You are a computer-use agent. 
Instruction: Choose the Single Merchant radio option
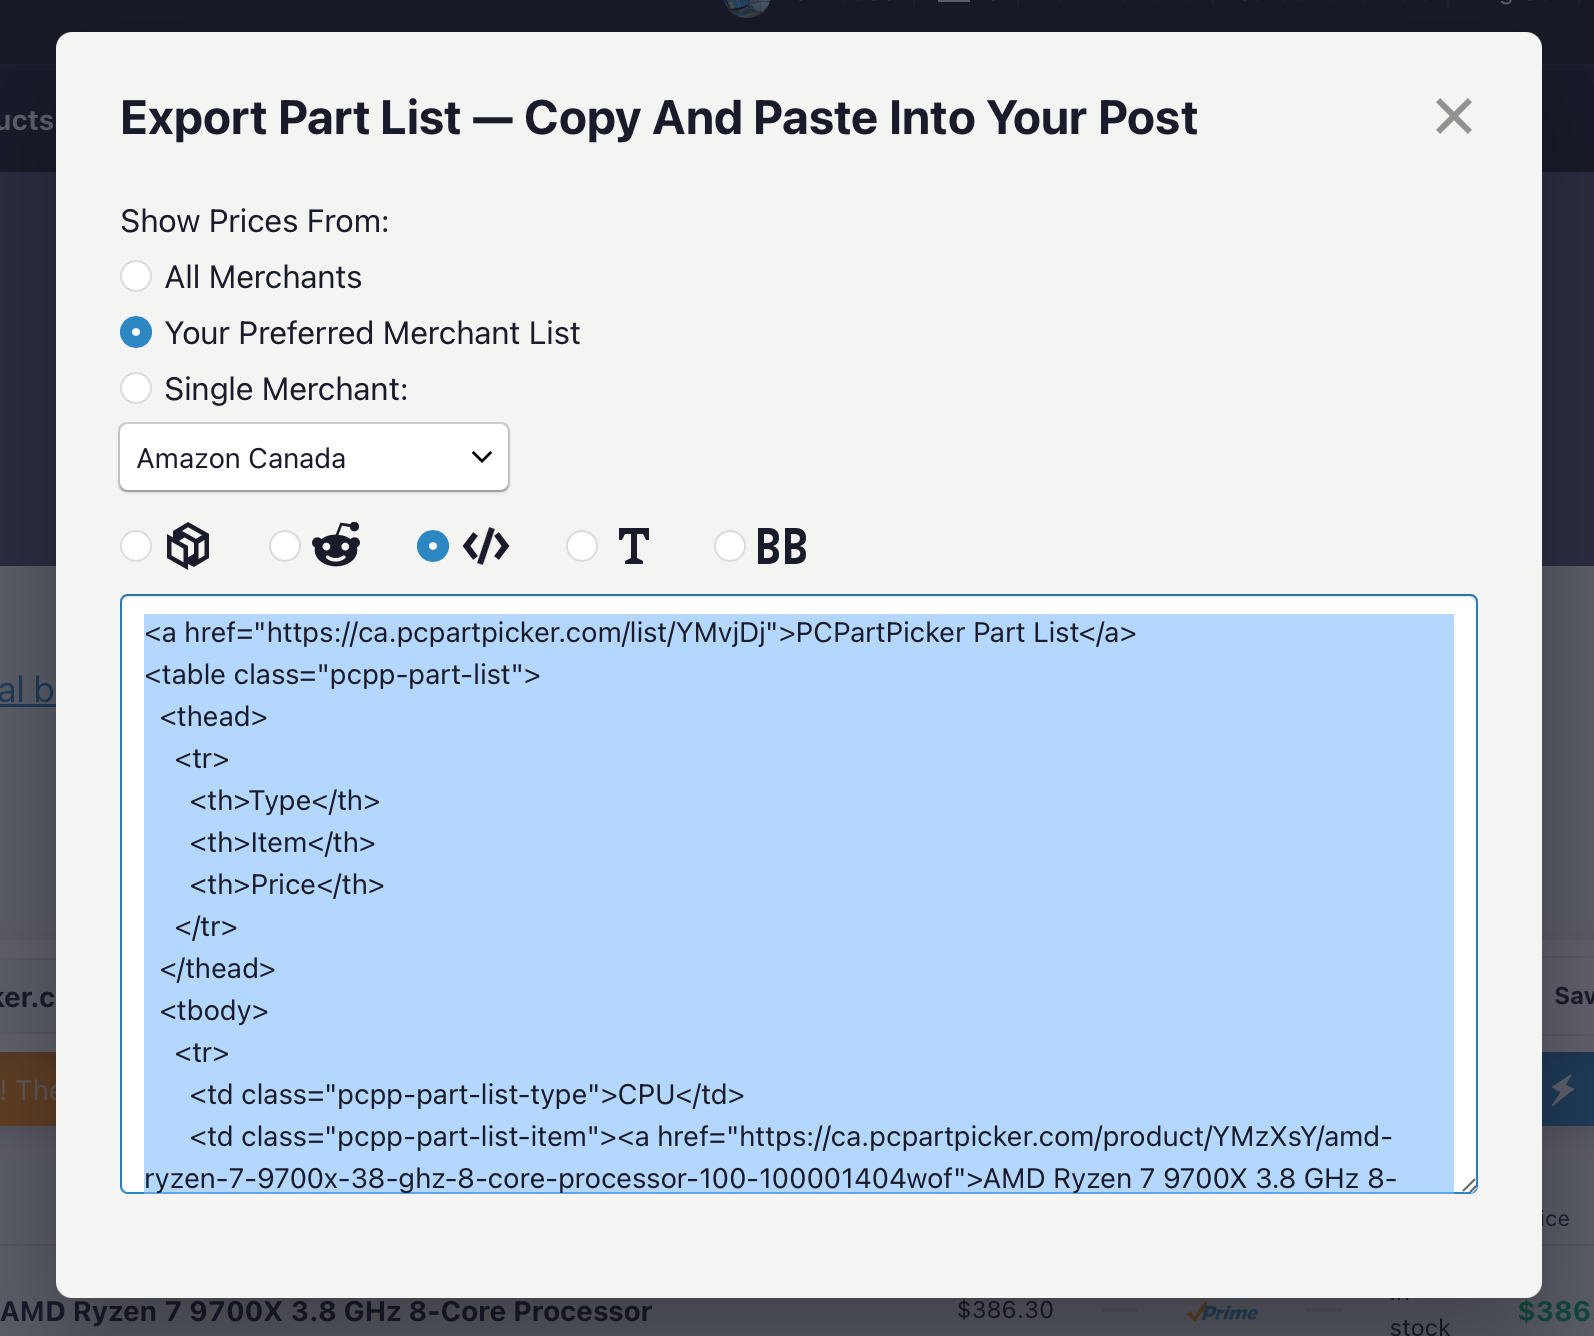[136, 388]
